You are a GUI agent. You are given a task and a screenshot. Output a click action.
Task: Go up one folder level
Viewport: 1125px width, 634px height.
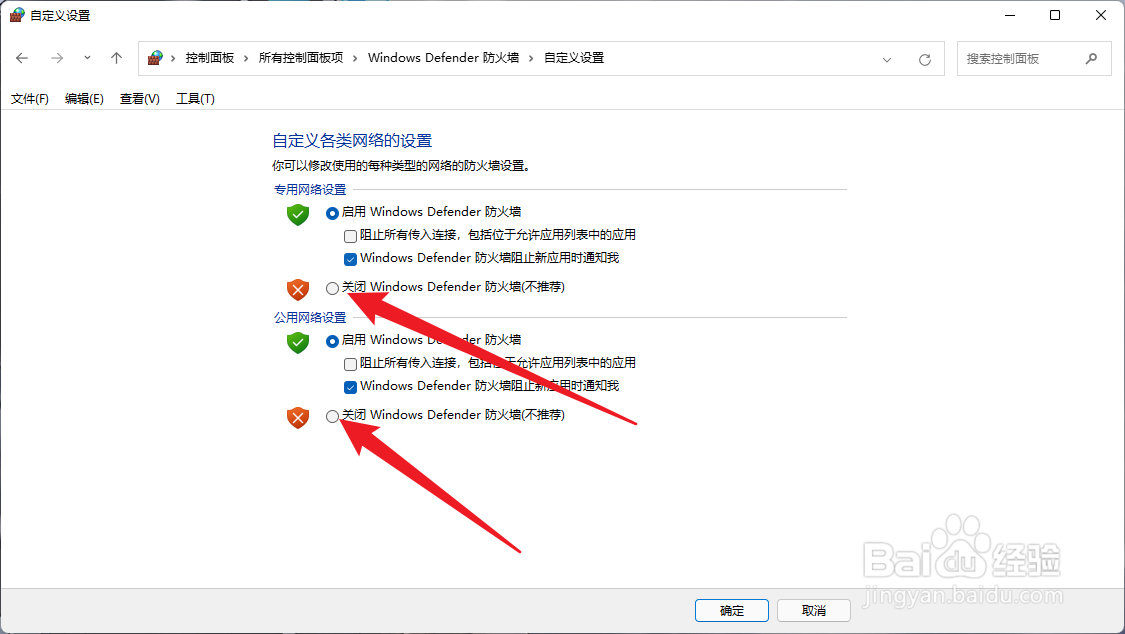116,58
